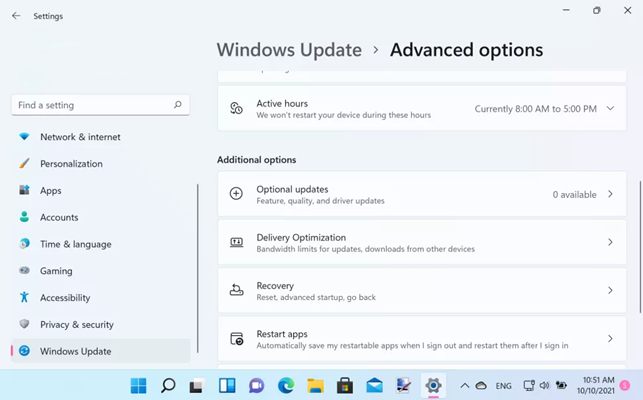643x400 pixels.
Task: Click the Accounts person icon
Action: [x=24, y=217]
